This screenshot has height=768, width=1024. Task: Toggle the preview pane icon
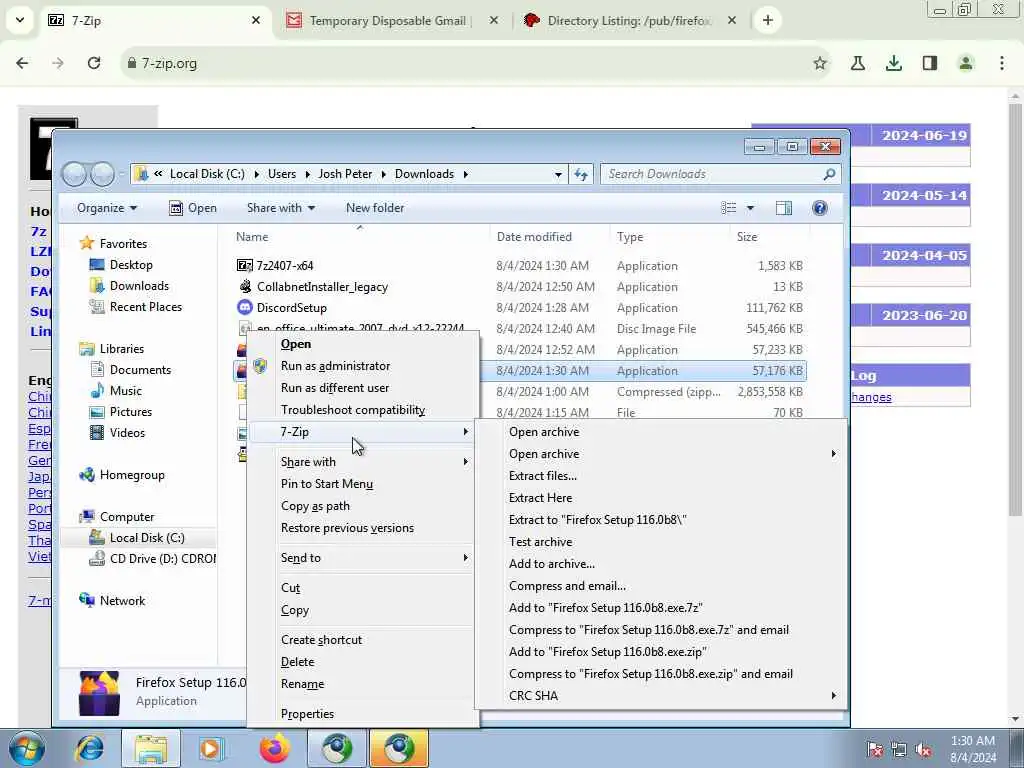(784, 208)
